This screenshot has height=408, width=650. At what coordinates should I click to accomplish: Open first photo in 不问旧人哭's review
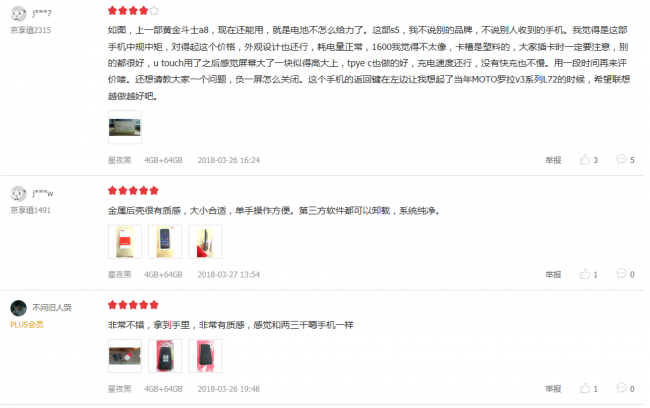click(x=125, y=356)
